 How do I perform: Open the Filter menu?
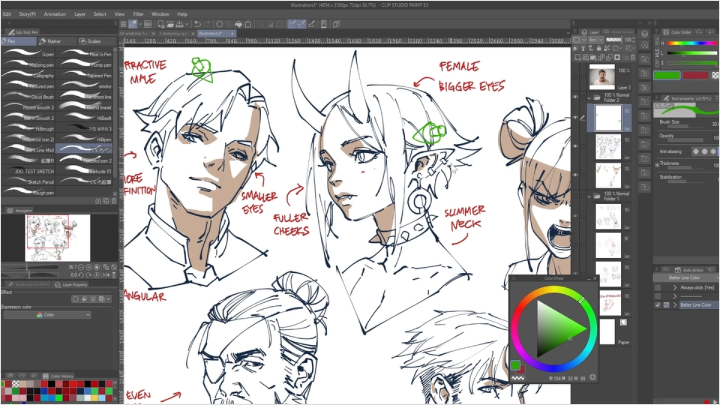coord(138,14)
